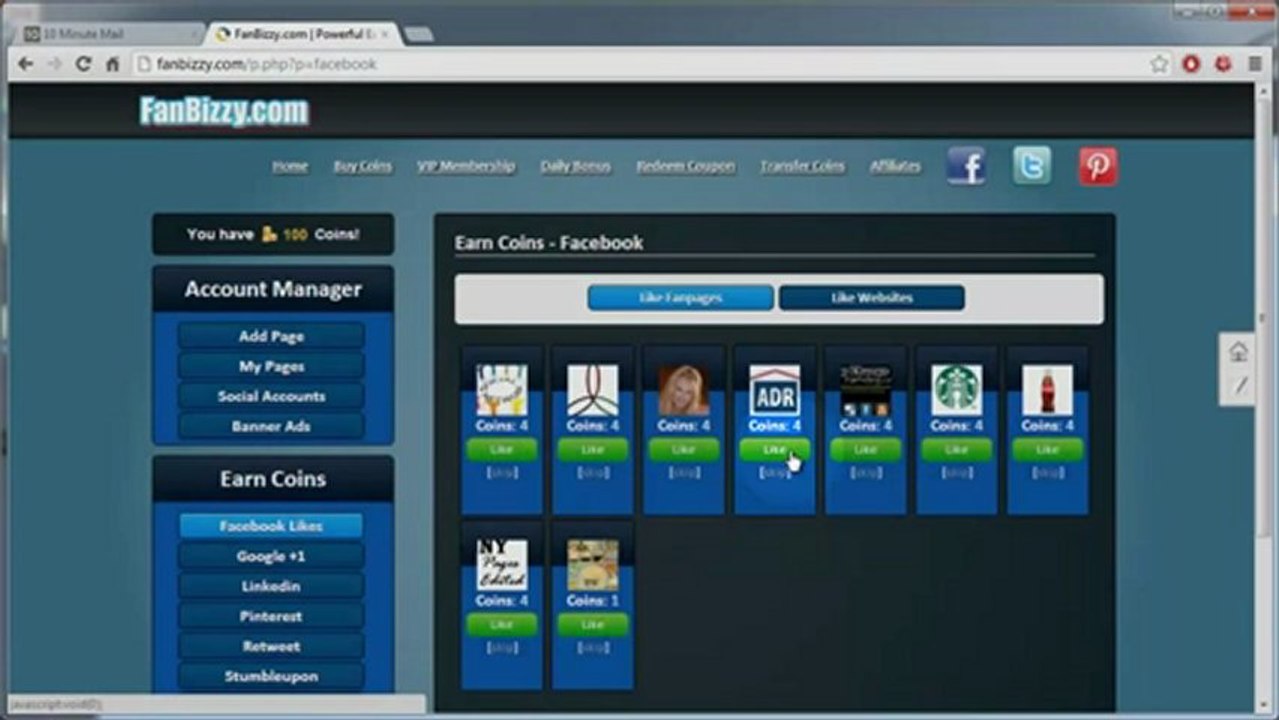Open the Affiliates link
The width and height of the screenshot is (1279, 720).
click(x=895, y=166)
